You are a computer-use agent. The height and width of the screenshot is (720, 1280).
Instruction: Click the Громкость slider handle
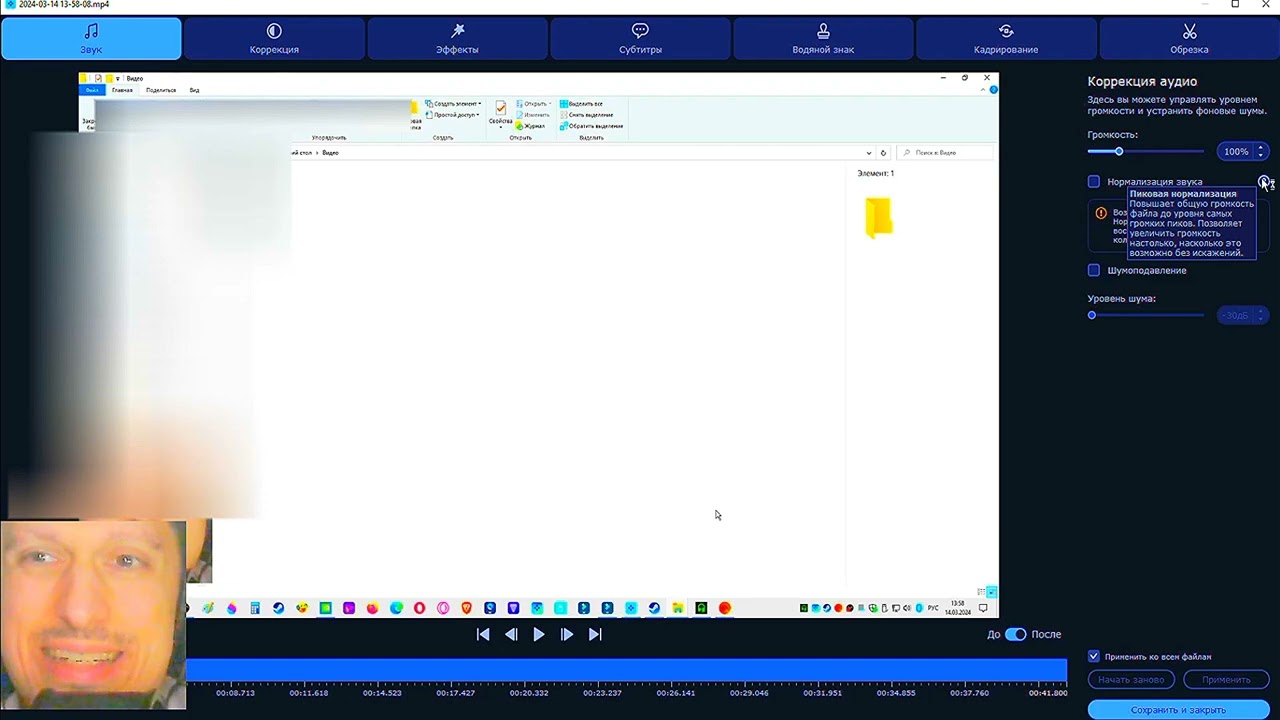1119,151
